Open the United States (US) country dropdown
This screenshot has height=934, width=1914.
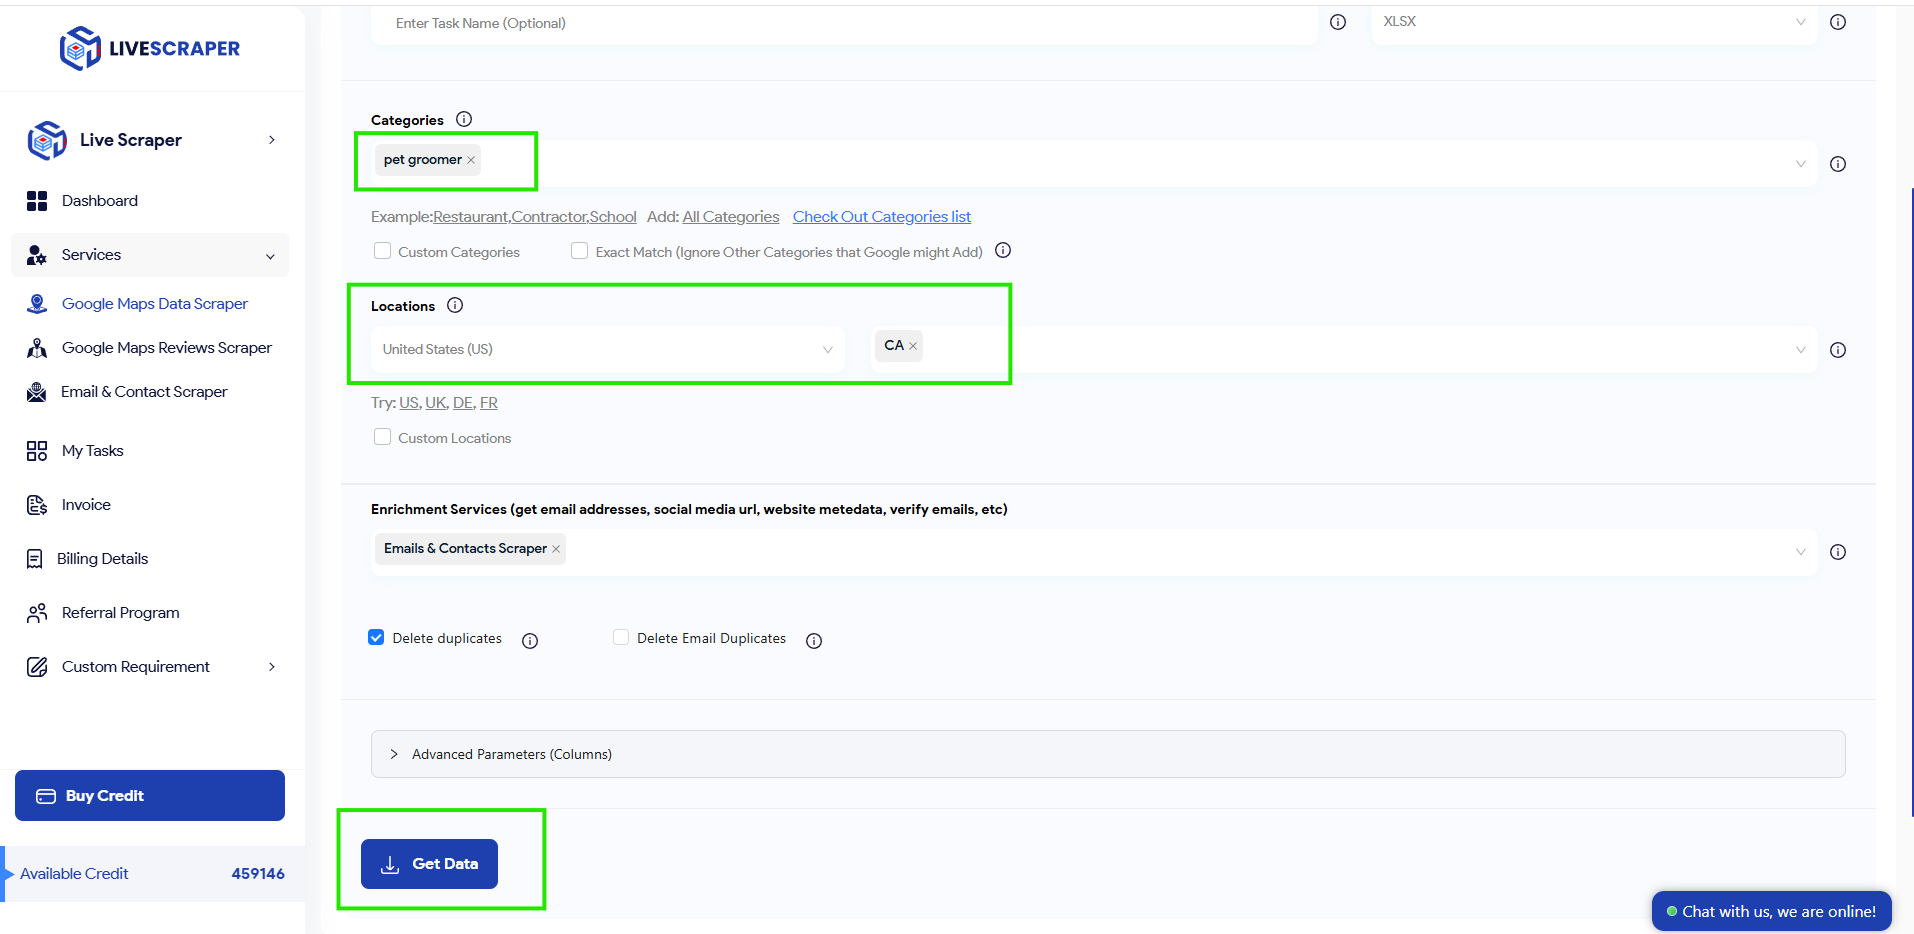(x=607, y=350)
